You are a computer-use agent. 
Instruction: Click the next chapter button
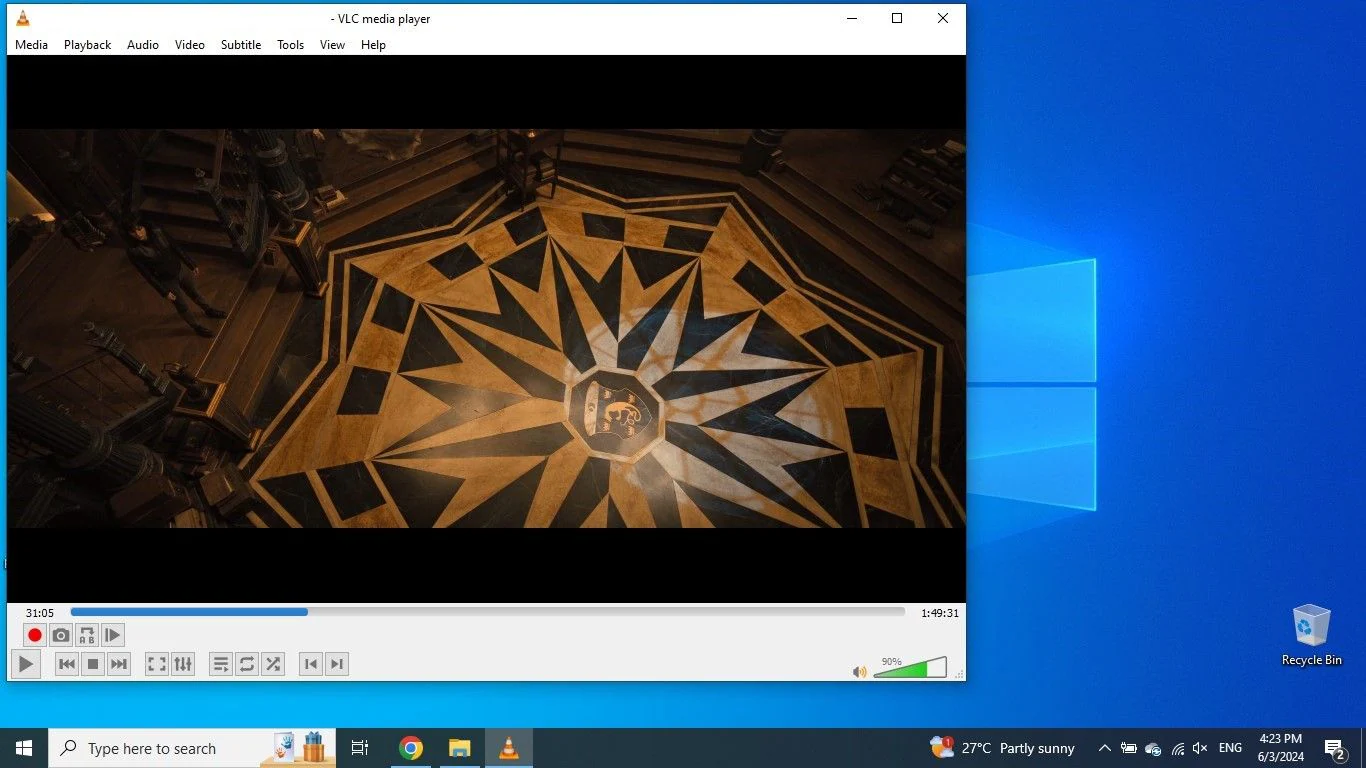337,664
